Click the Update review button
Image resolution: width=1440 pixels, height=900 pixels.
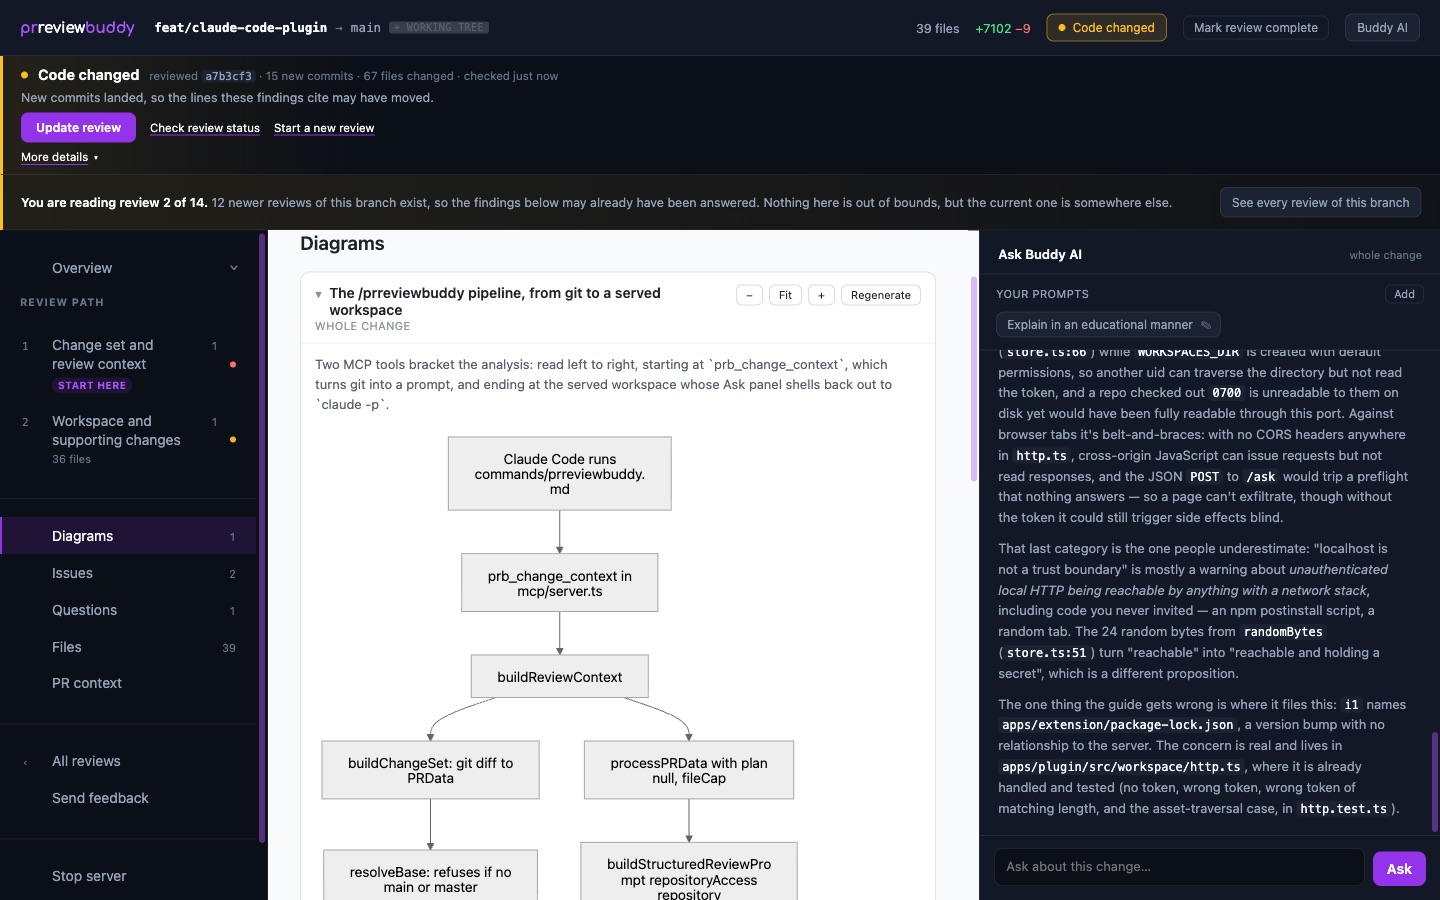[x=78, y=127]
